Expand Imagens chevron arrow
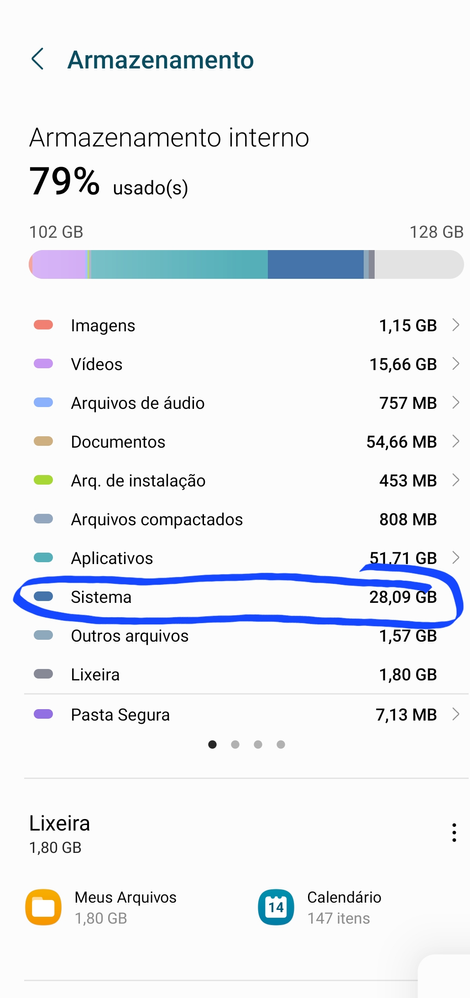 click(455, 325)
